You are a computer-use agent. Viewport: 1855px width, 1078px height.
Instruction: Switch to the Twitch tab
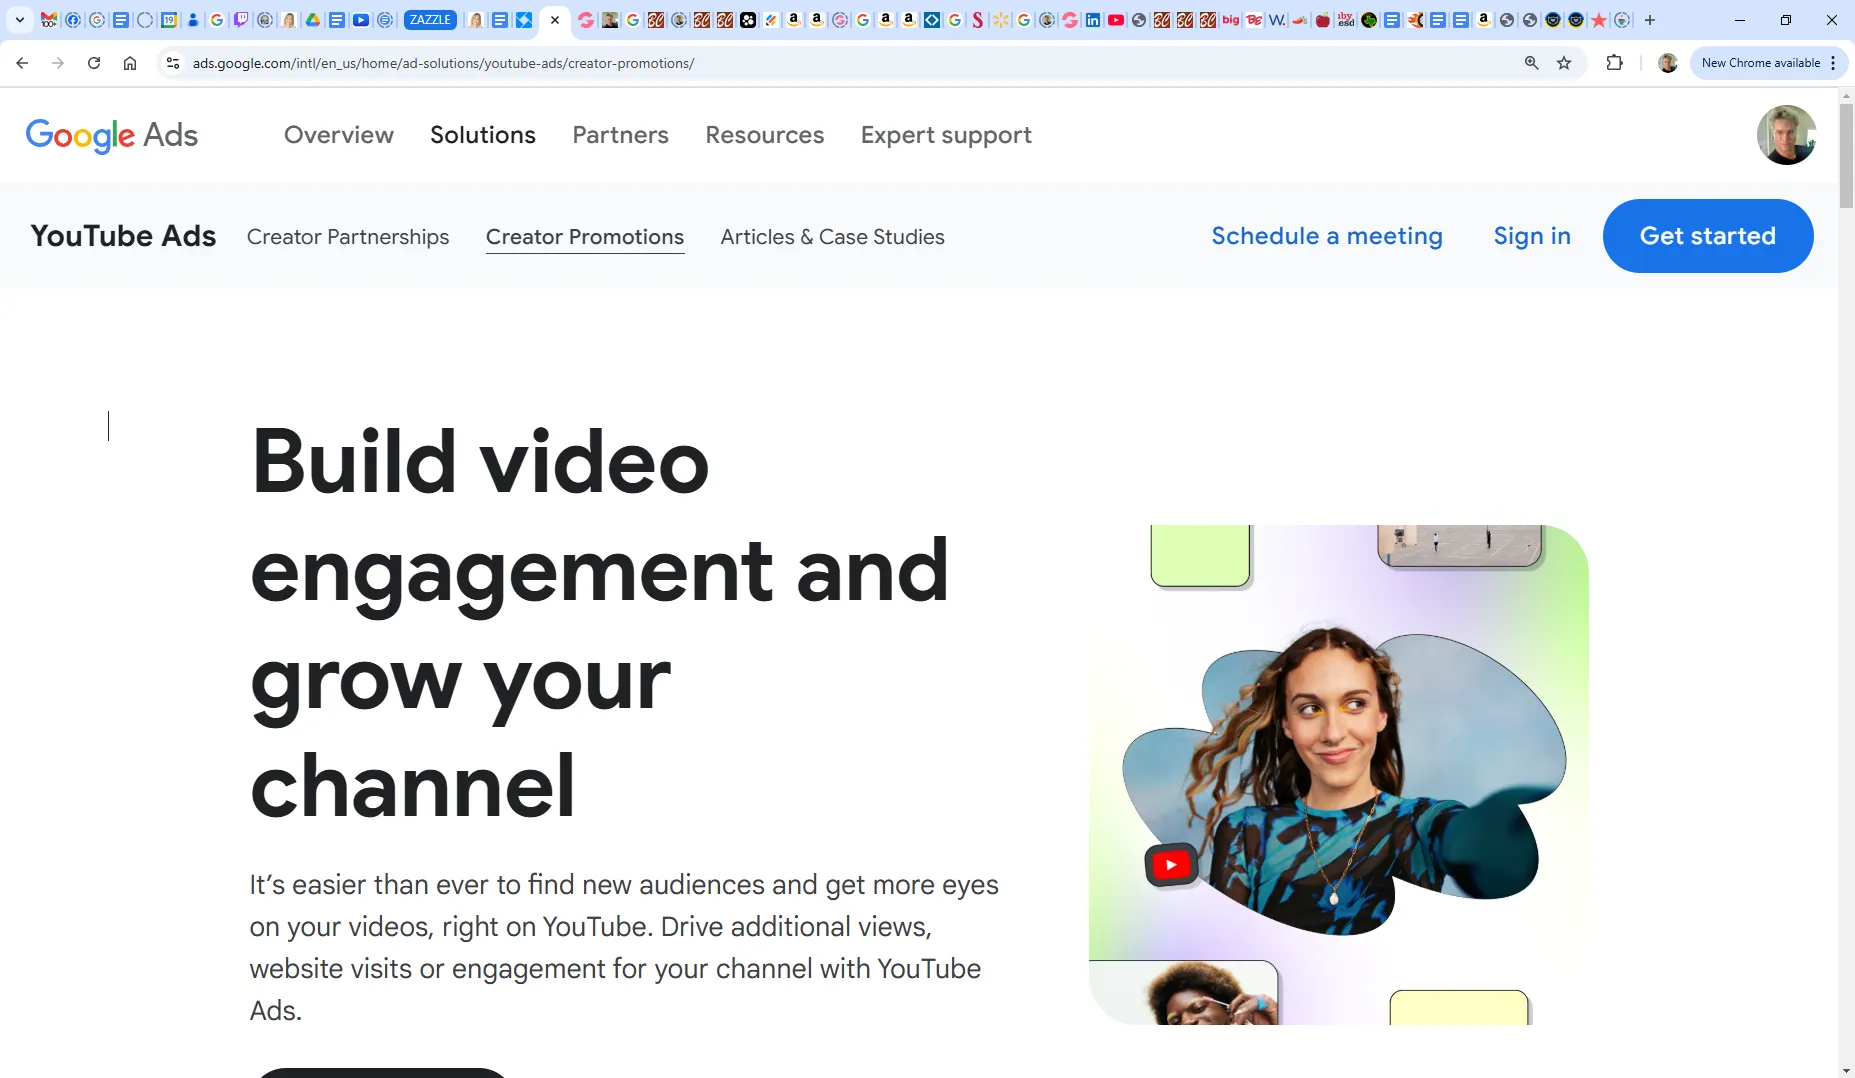[241, 20]
